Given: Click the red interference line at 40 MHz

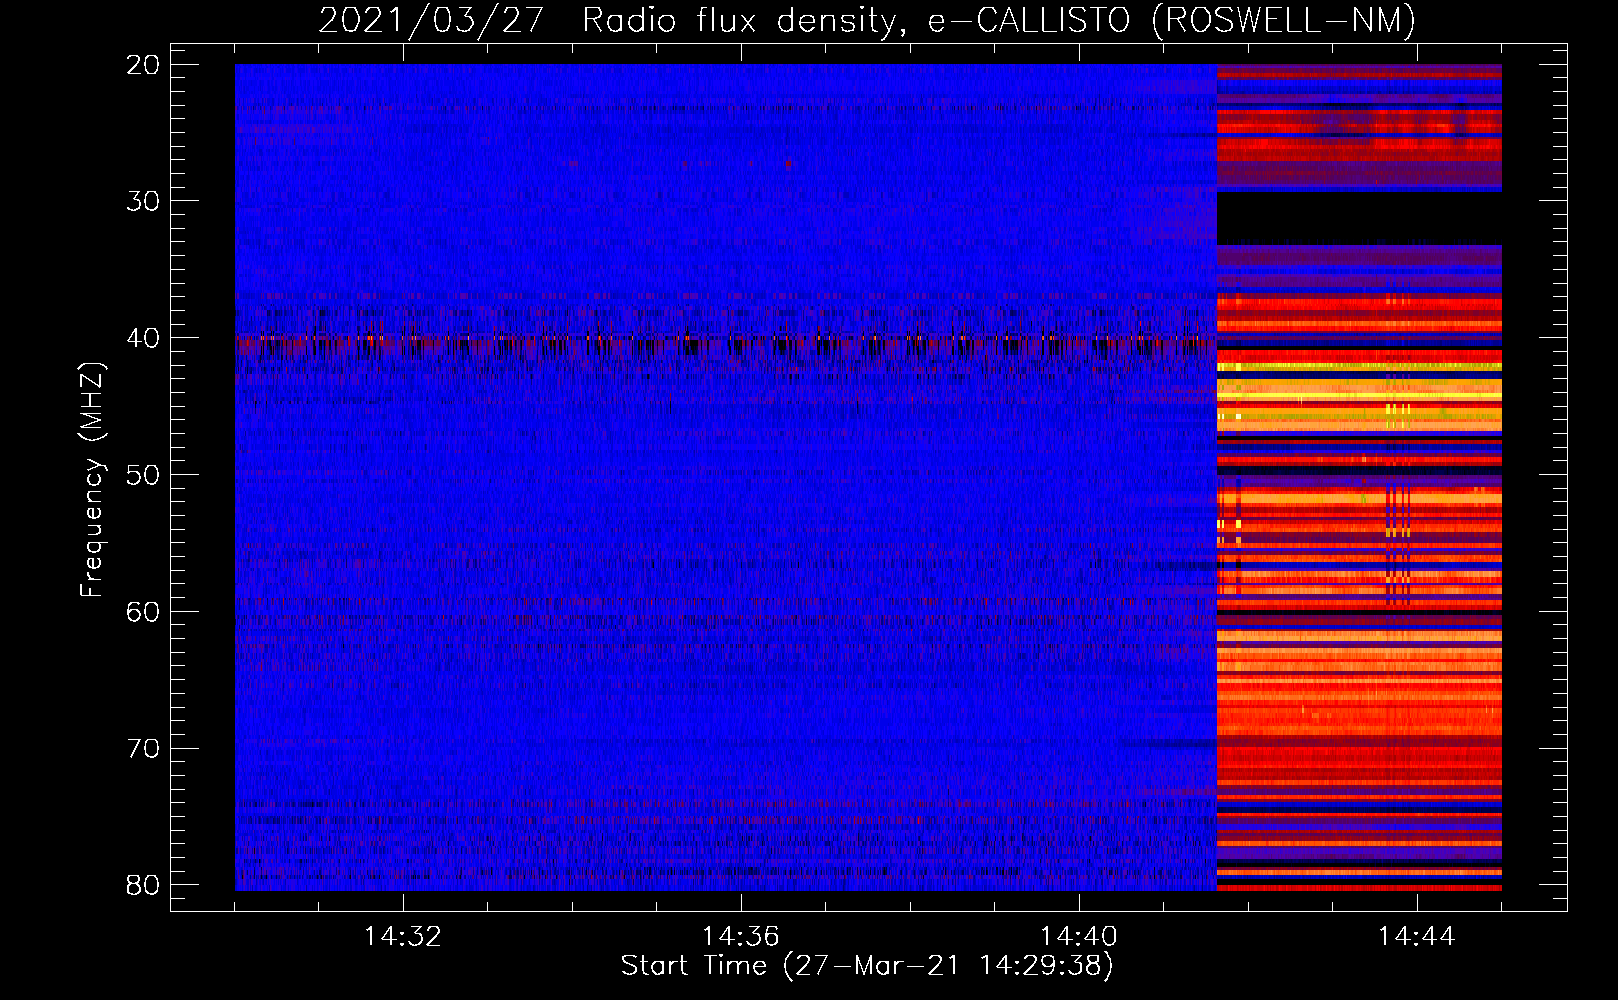Looking at the screenshot, I should click(x=726, y=340).
